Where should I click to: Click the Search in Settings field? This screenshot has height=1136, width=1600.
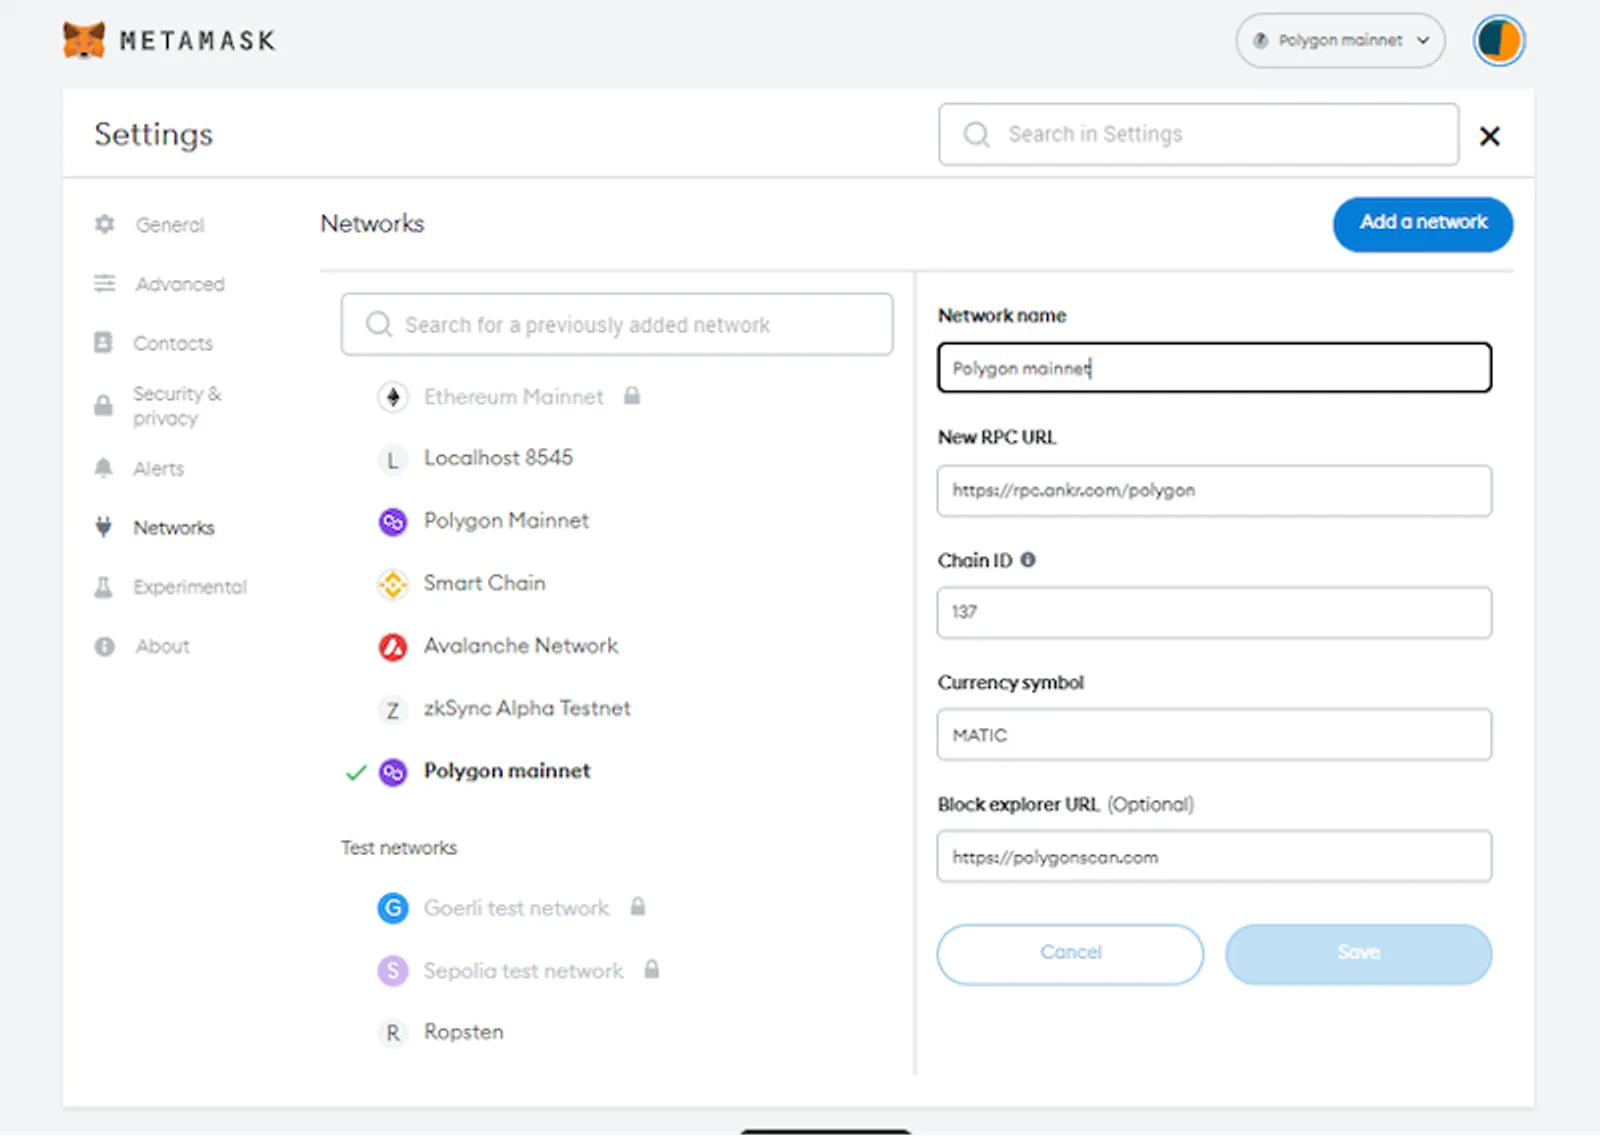tap(1198, 134)
